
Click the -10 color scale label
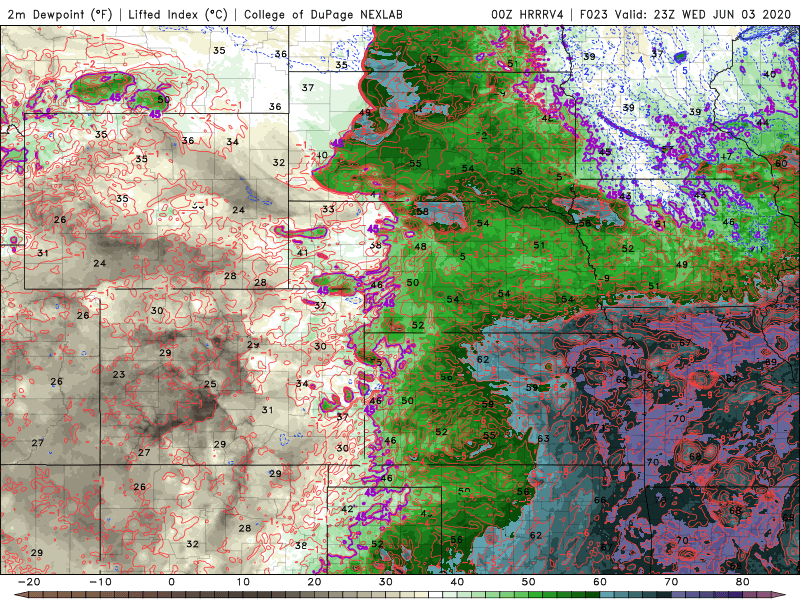(x=100, y=582)
